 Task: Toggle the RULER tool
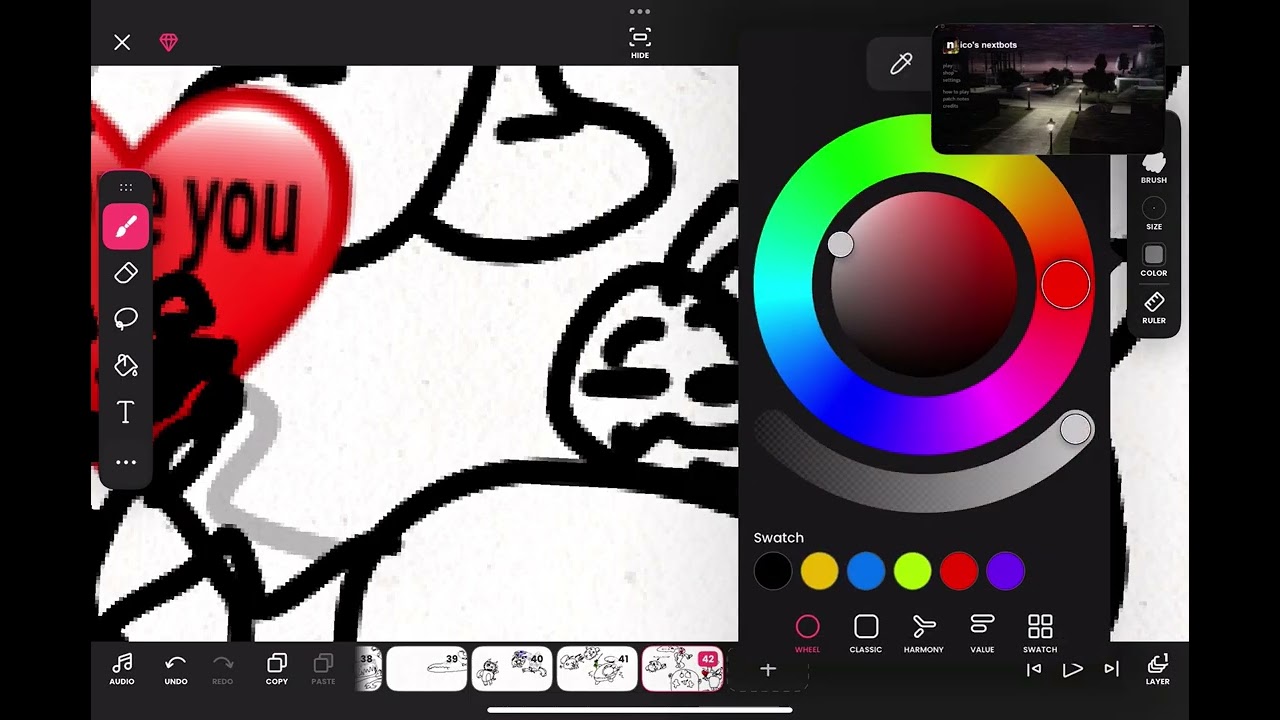point(1154,307)
